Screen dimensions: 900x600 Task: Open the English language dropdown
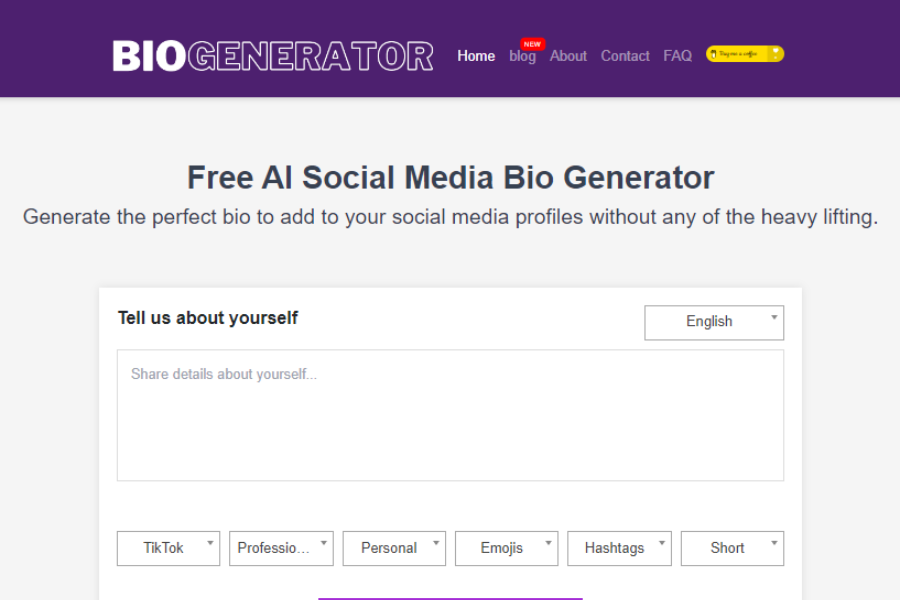pos(713,322)
